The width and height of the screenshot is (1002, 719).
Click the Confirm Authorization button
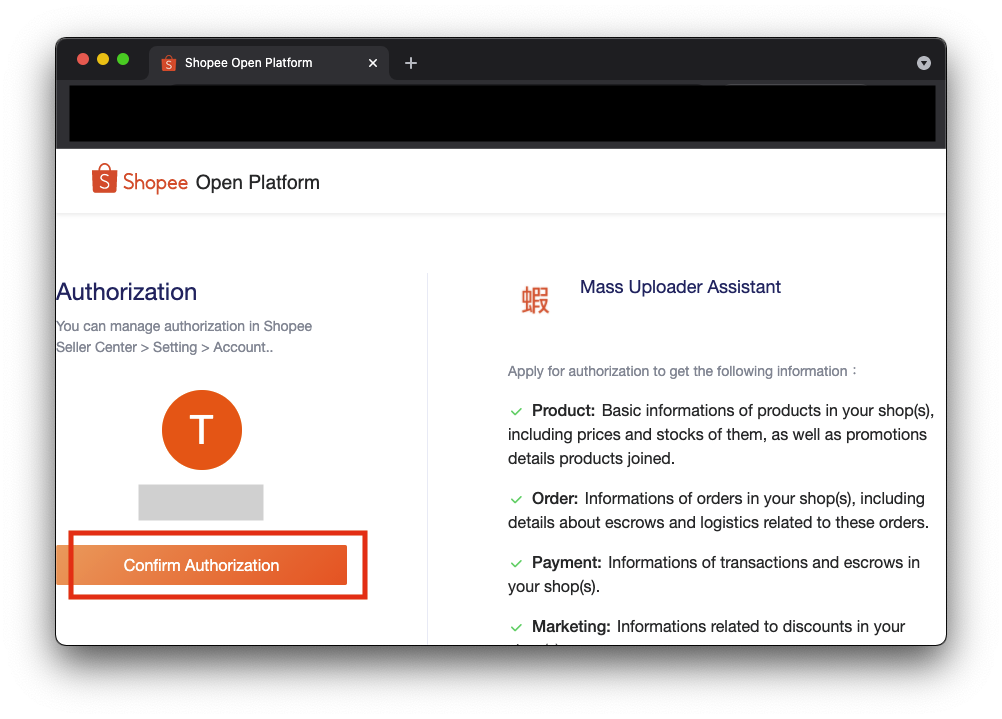pyautogui.click(x=201, y=565)
